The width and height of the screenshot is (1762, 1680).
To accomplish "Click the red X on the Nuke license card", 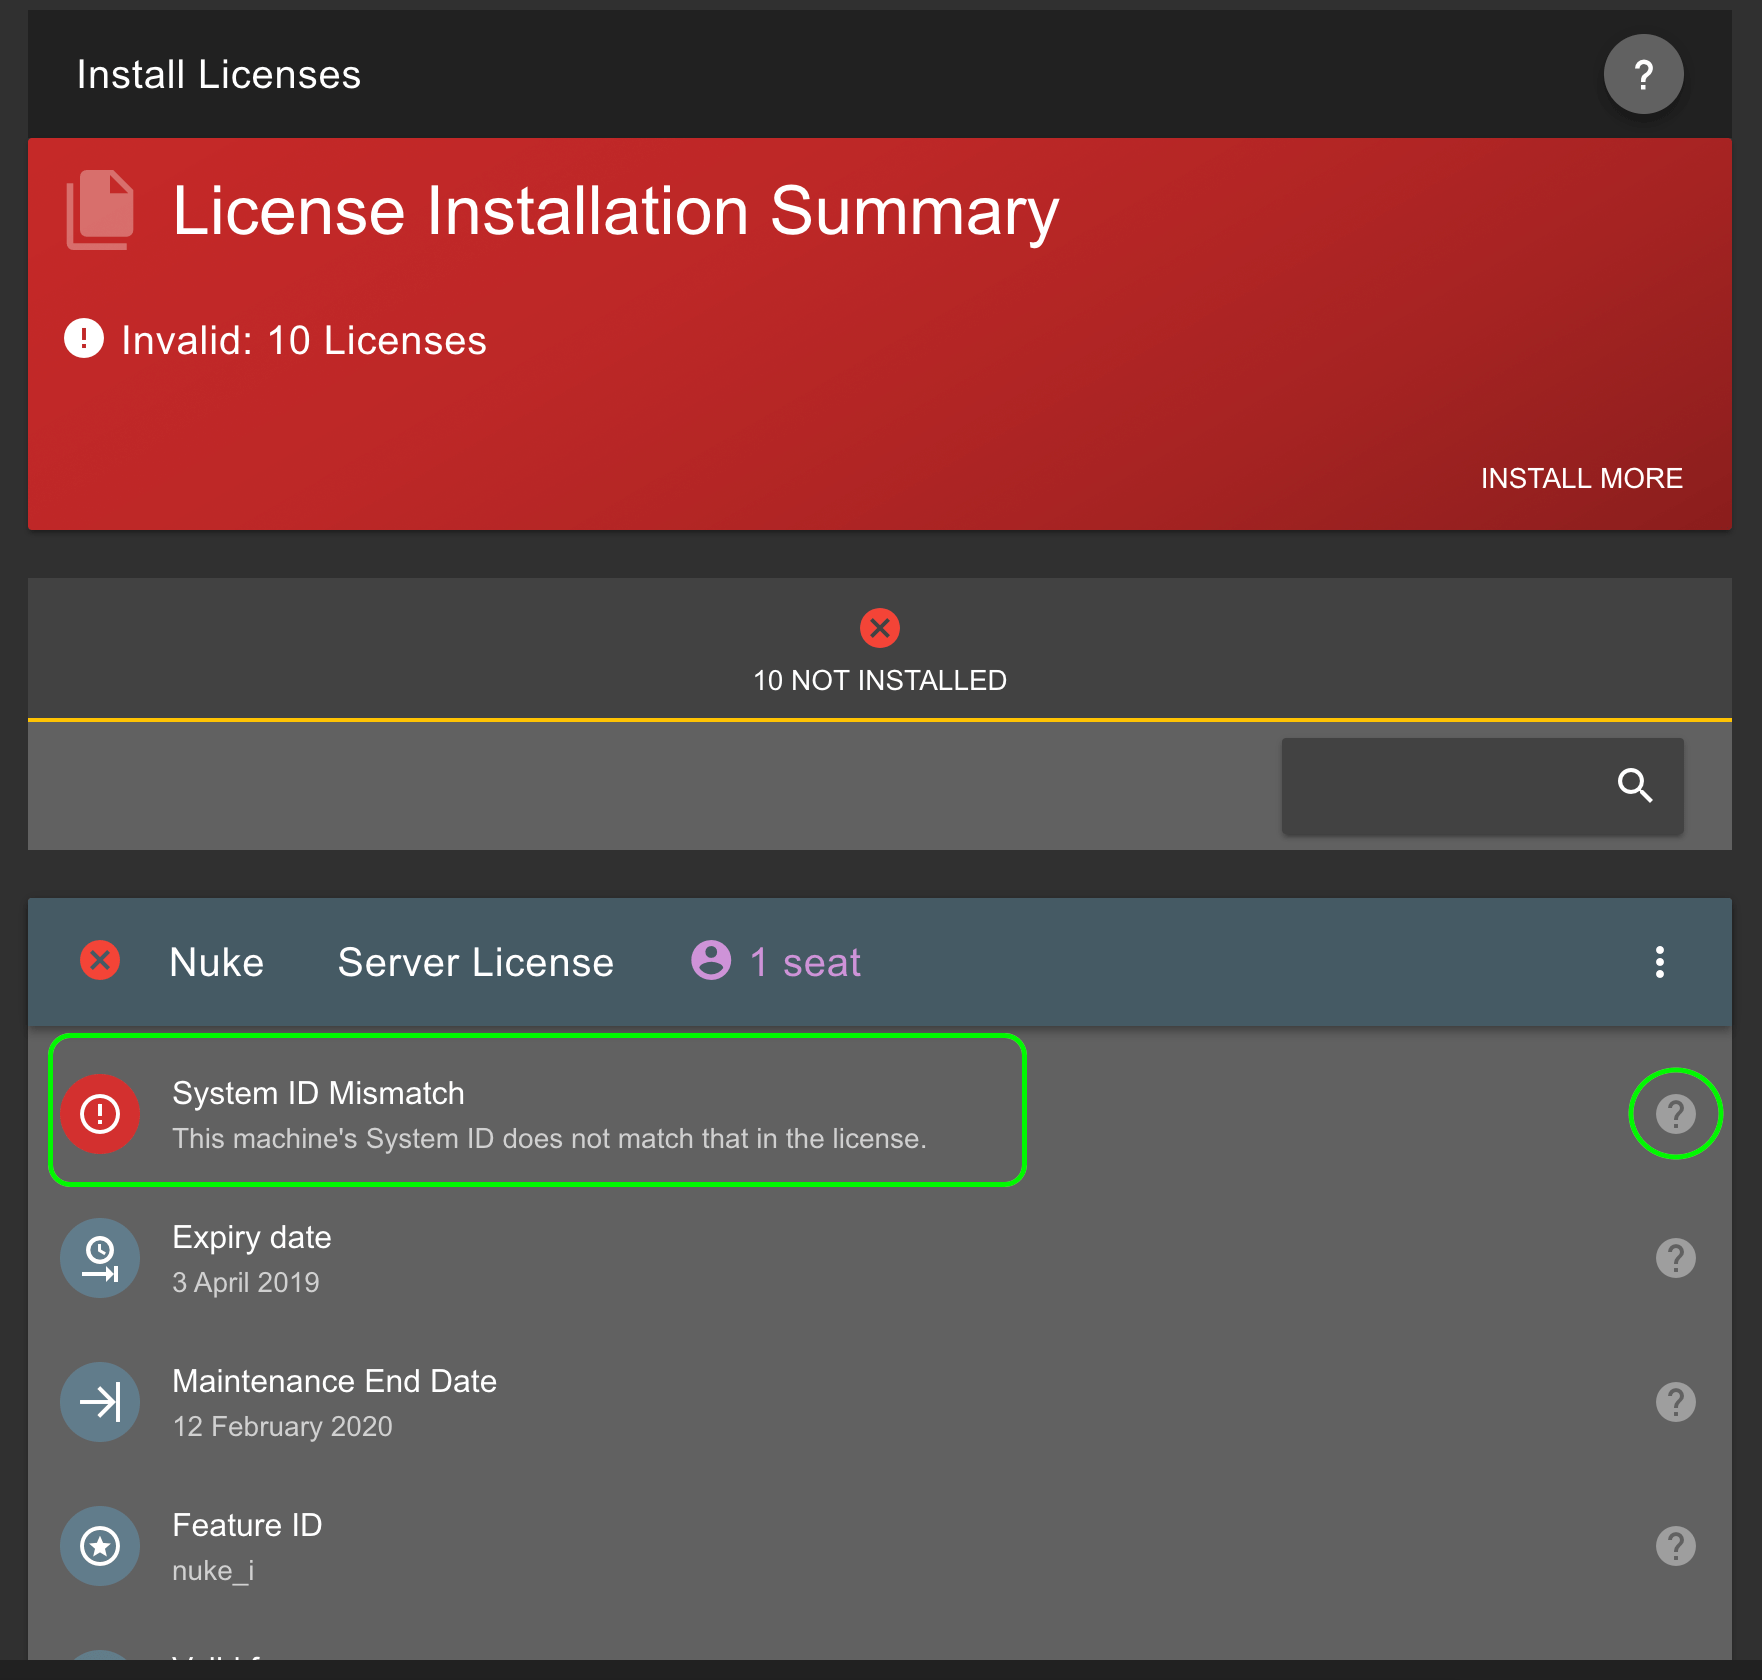I will point(100,961).
